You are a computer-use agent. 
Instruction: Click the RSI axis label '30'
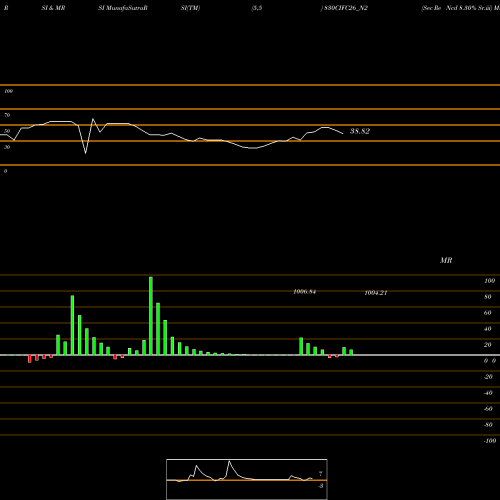7,147
